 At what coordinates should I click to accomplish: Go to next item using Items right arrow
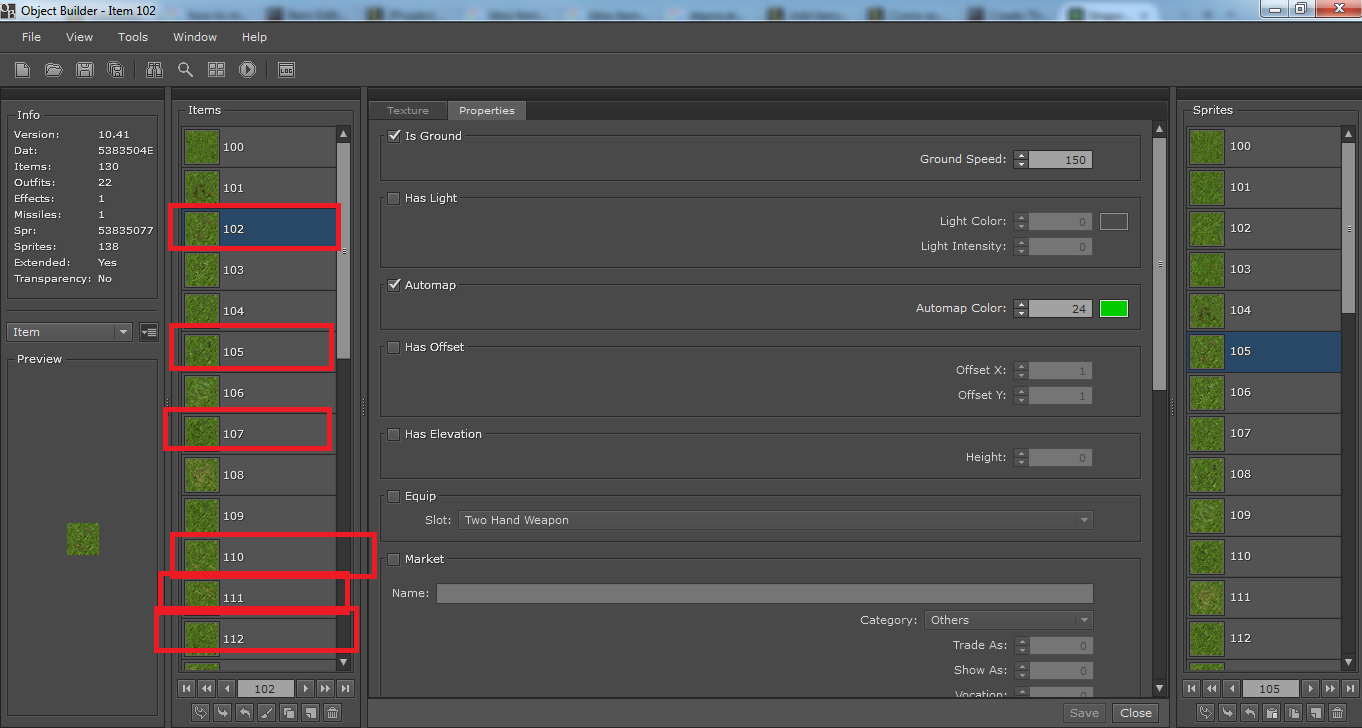click(305, 688)
